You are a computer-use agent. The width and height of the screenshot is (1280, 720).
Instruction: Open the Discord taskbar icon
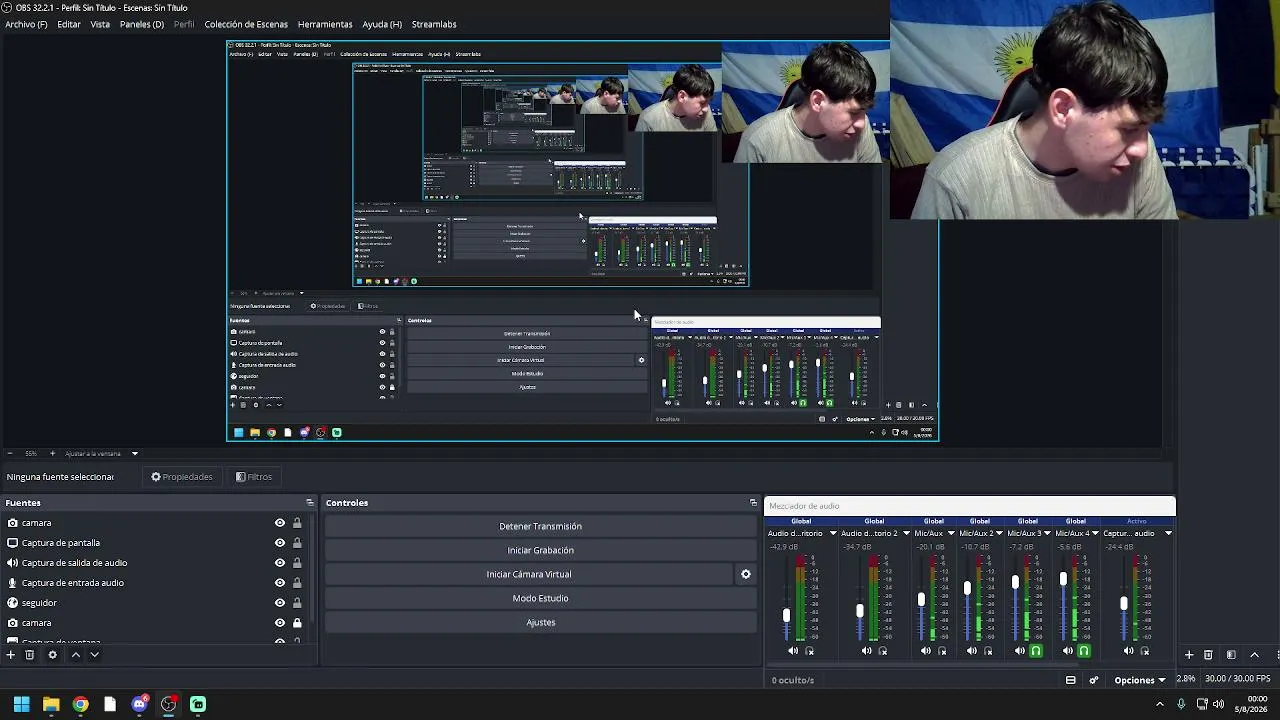click(x=139, y=704)
